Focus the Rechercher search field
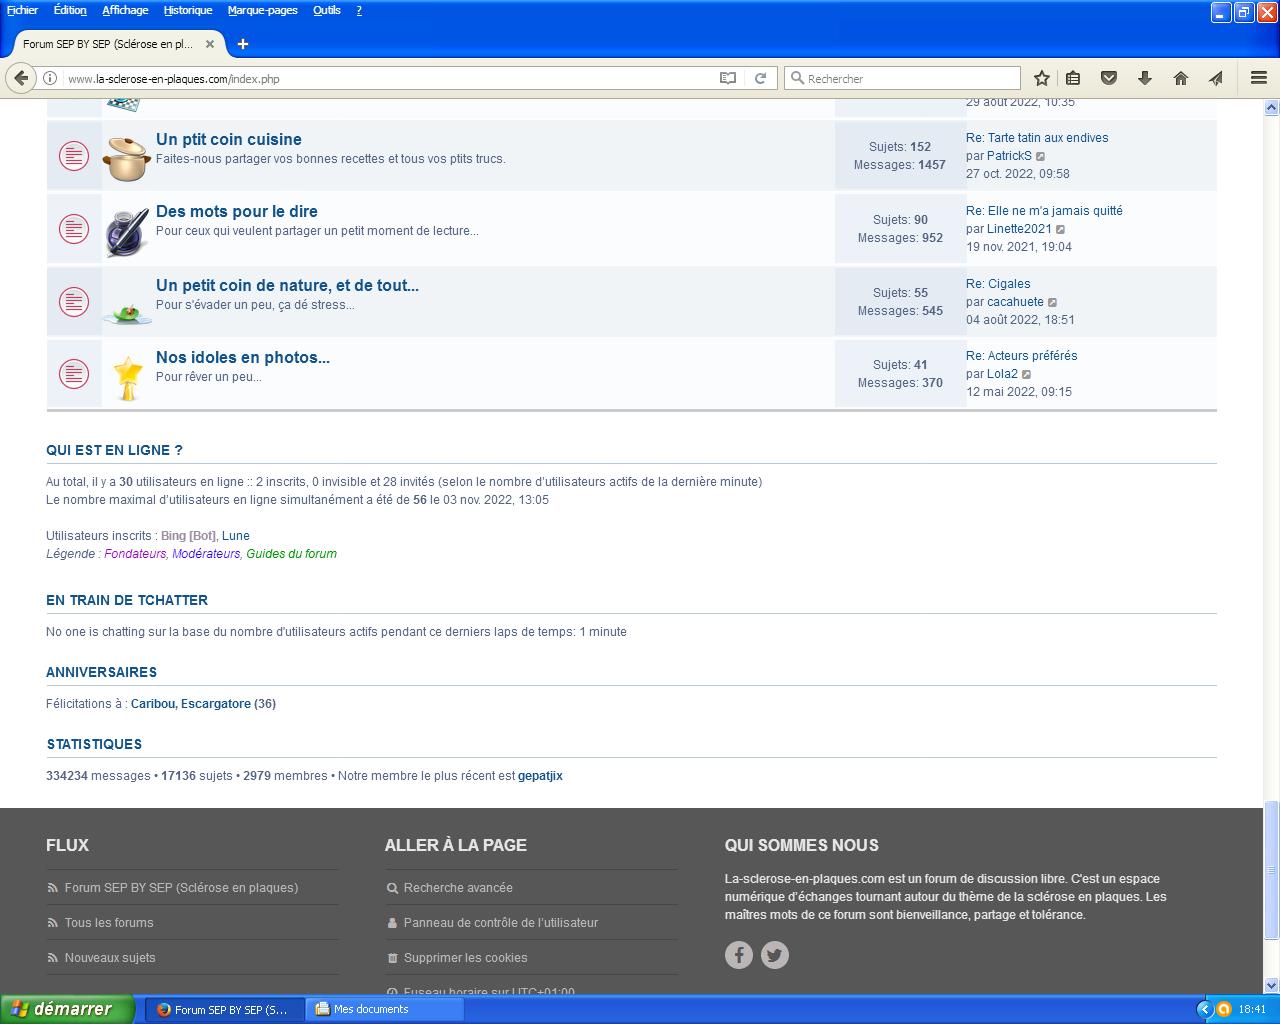 [x=903, y=78]
